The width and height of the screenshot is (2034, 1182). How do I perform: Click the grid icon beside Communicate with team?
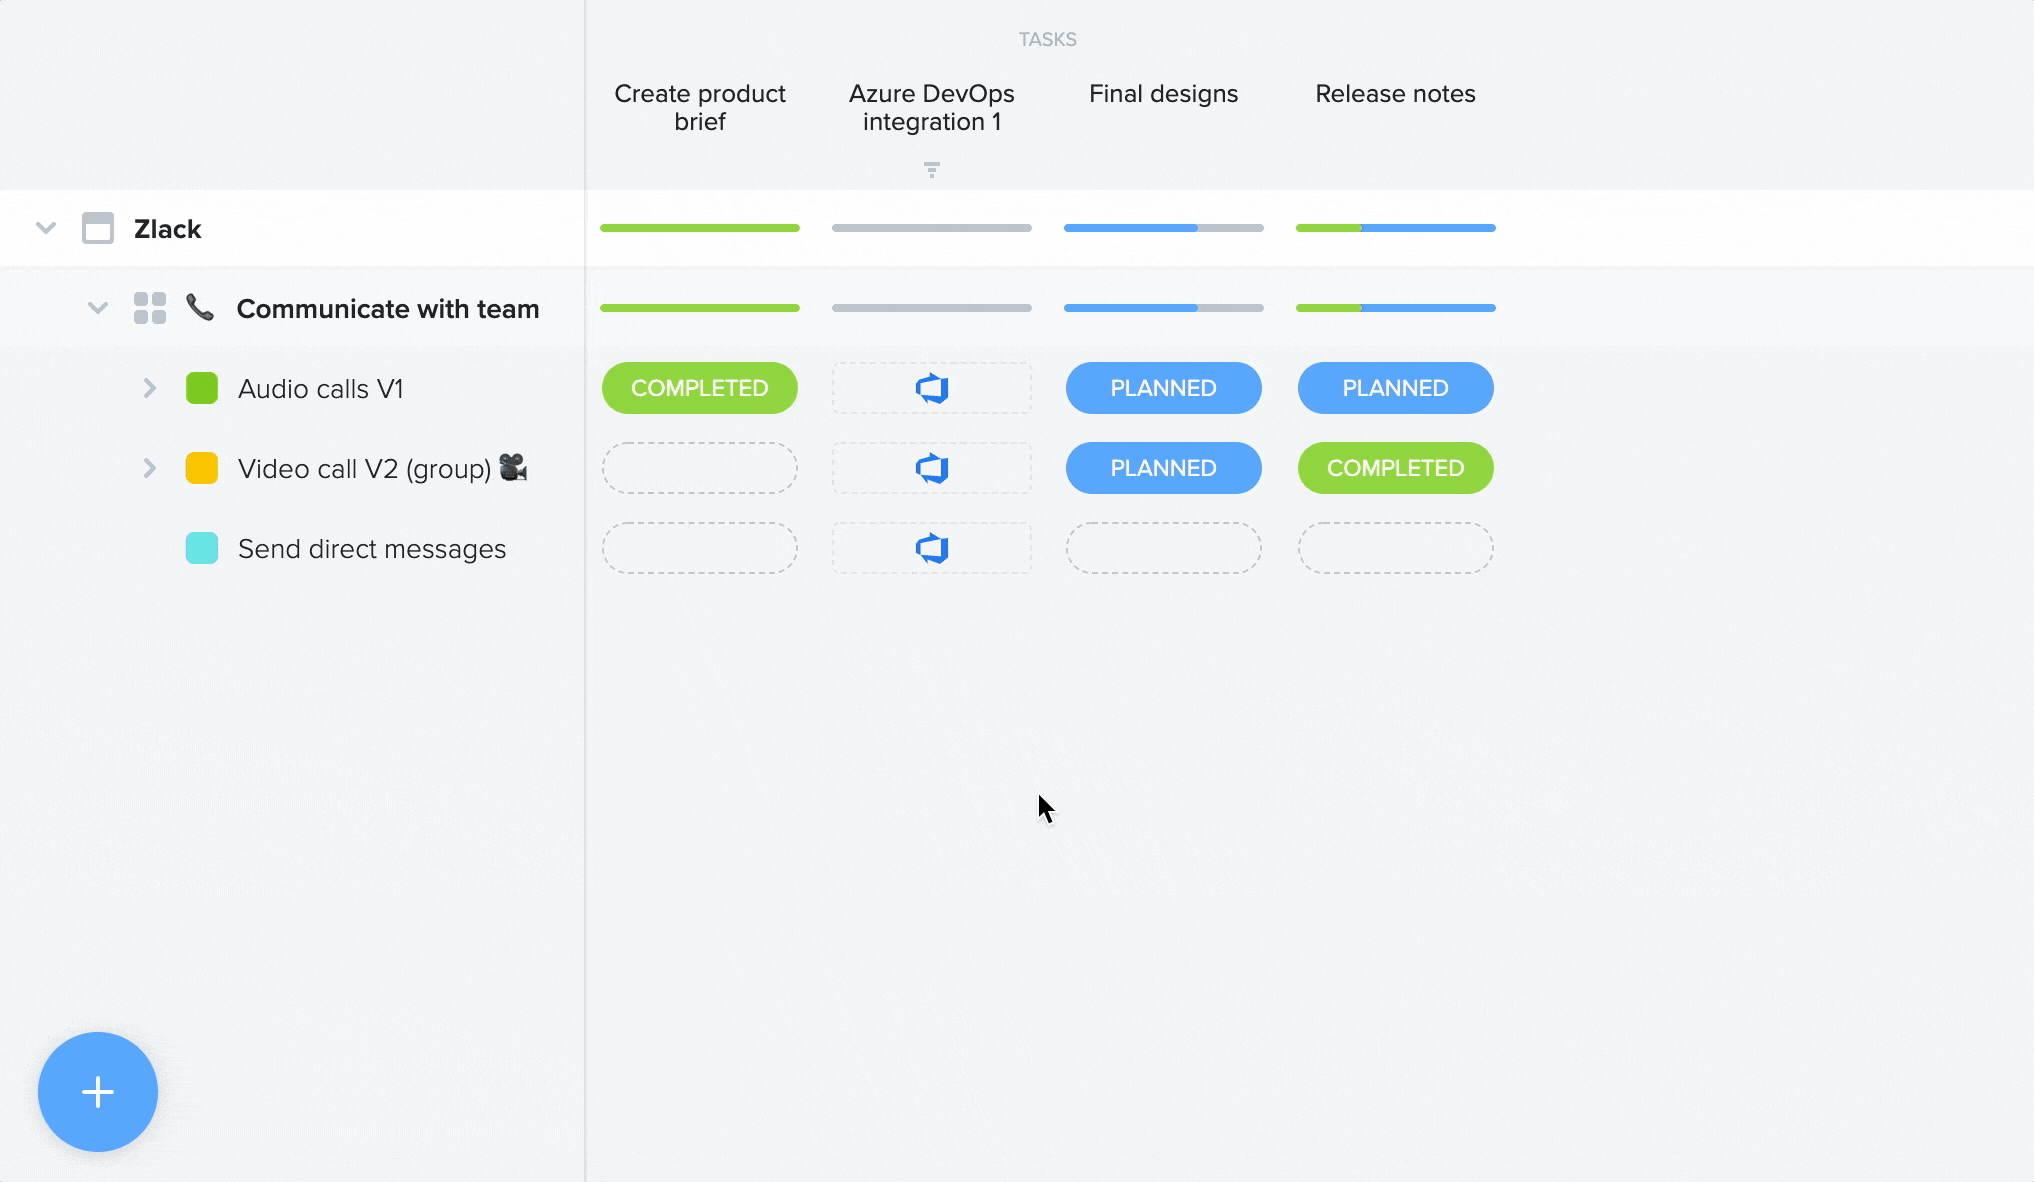tap(149, 308)
